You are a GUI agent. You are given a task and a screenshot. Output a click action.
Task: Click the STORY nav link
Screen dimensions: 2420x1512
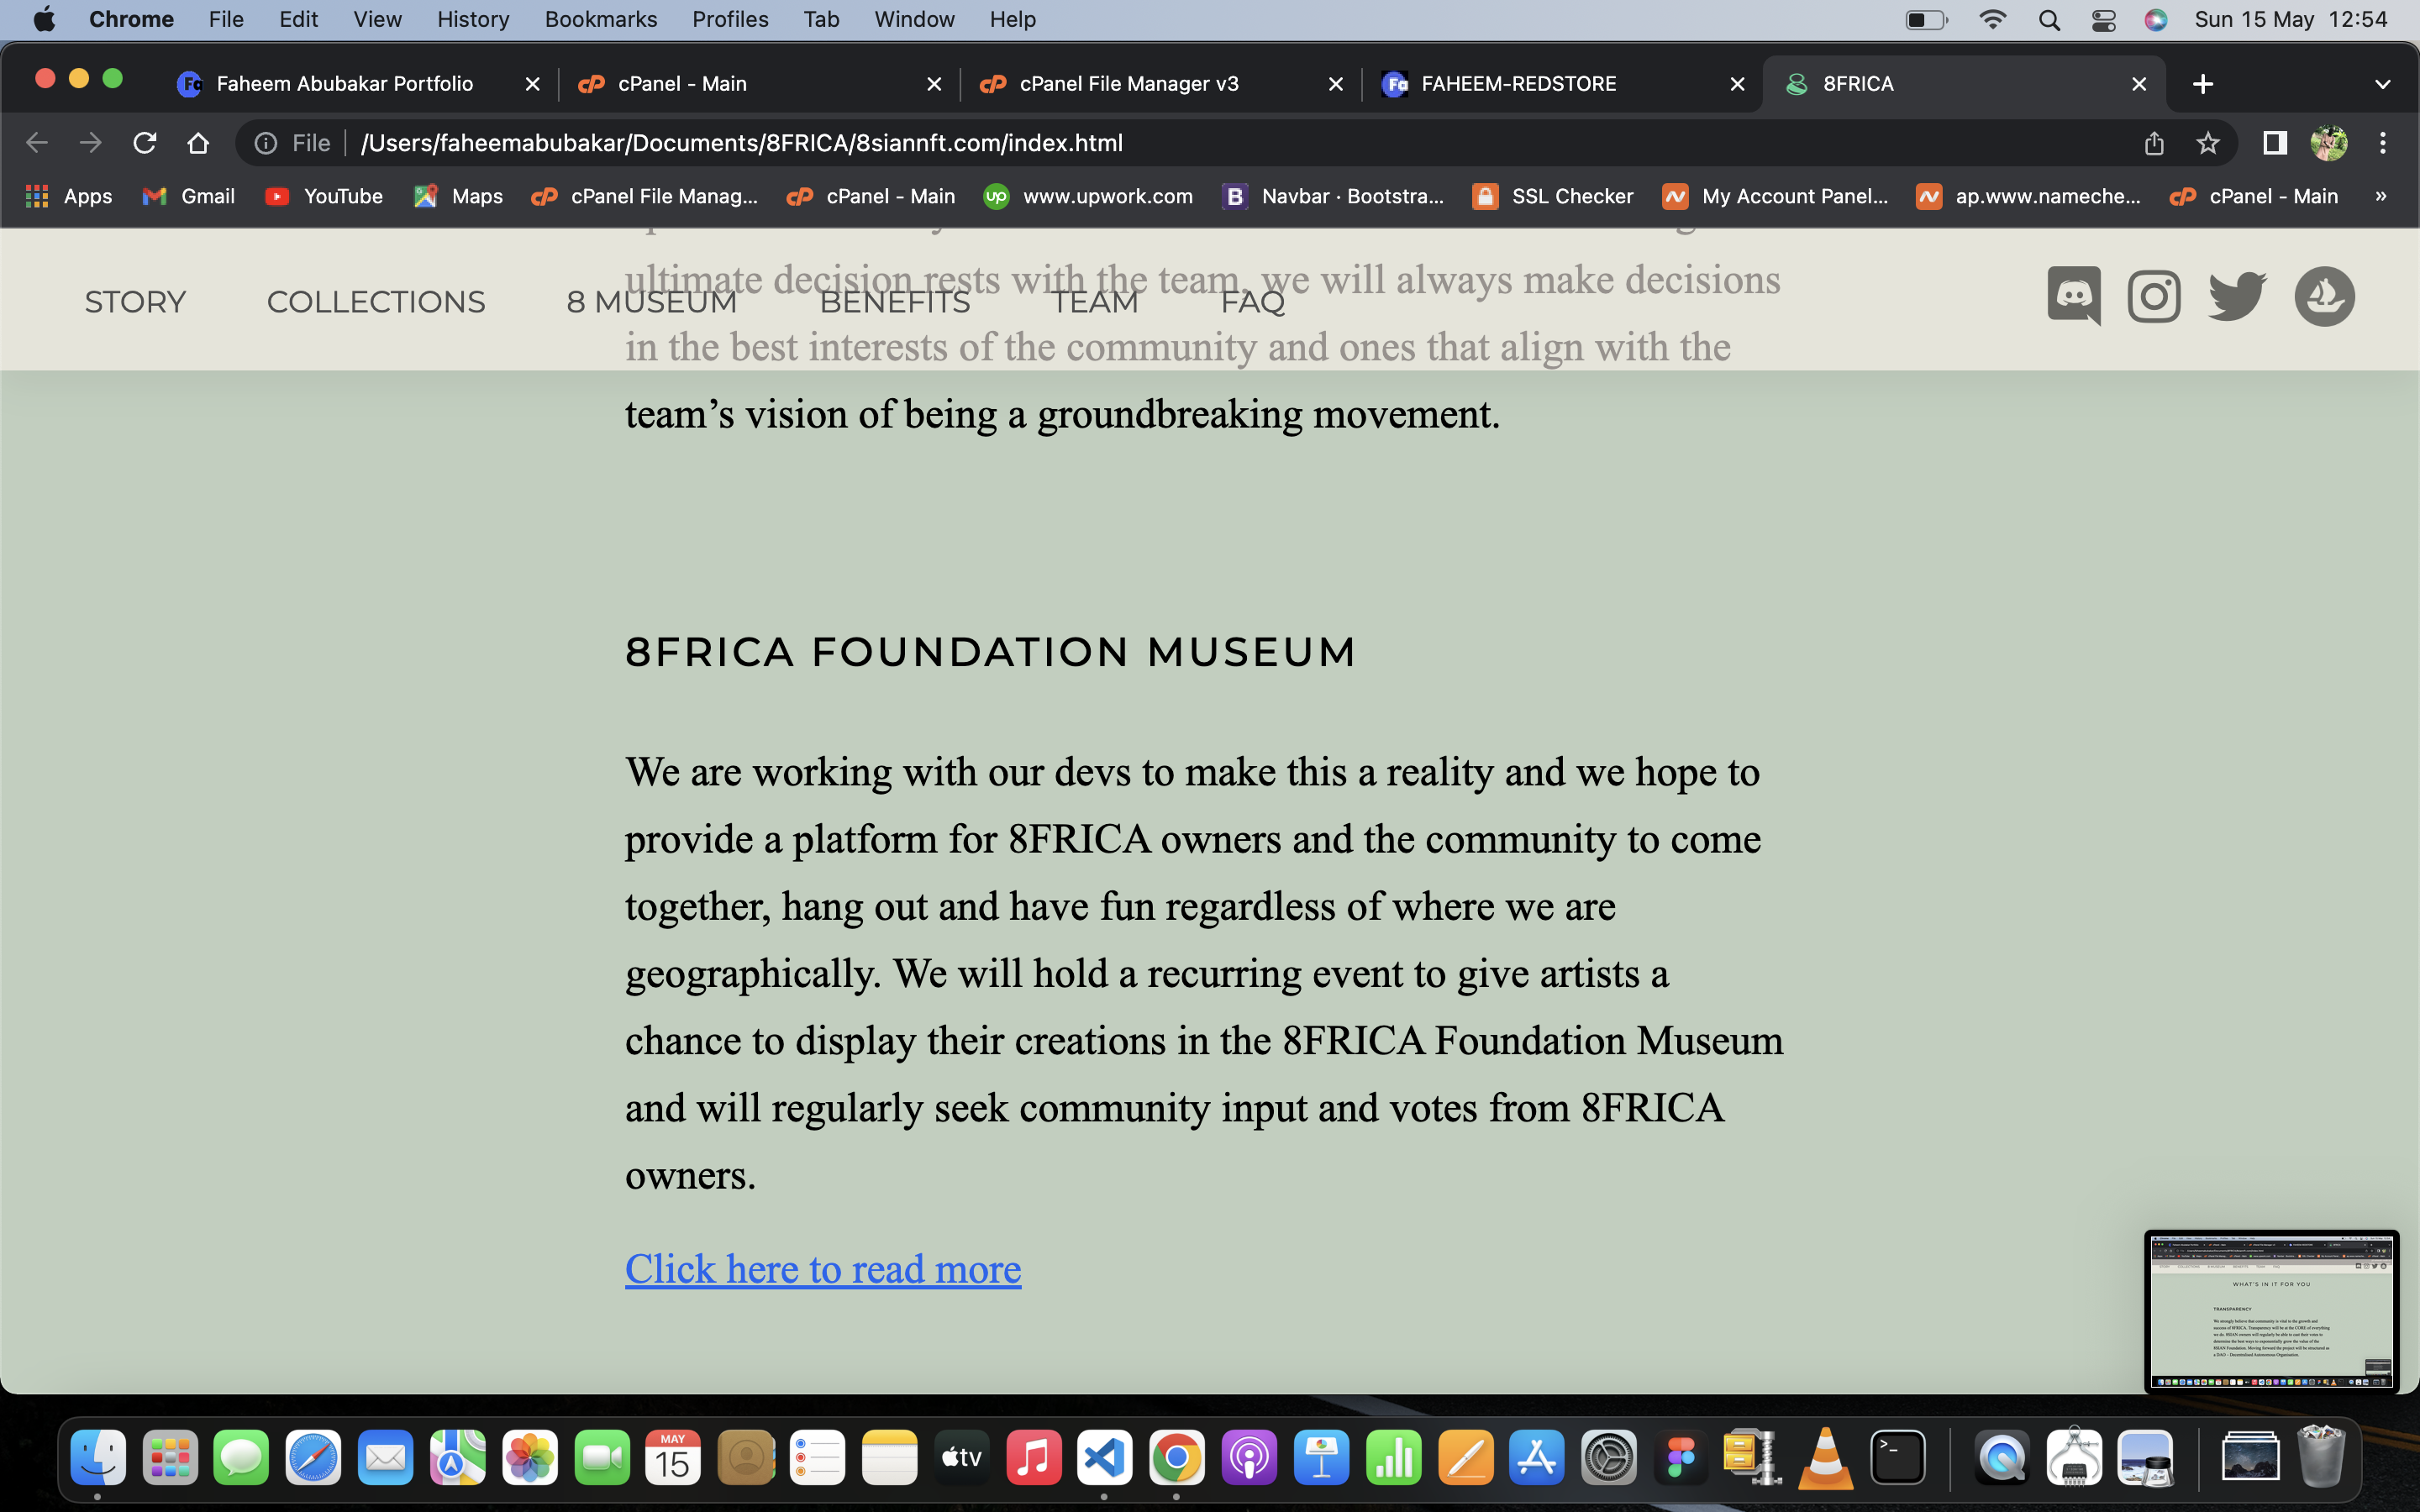click(135, 302)
